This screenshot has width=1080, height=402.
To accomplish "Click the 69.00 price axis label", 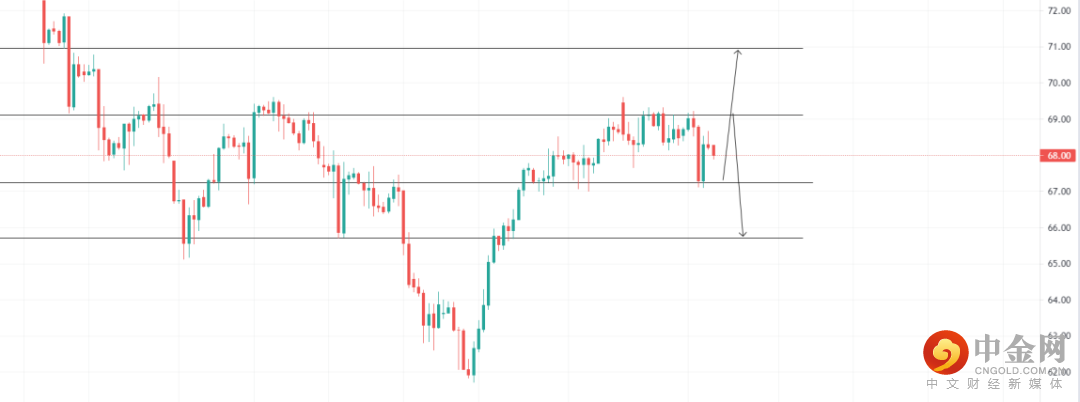I will point(1057,119).
